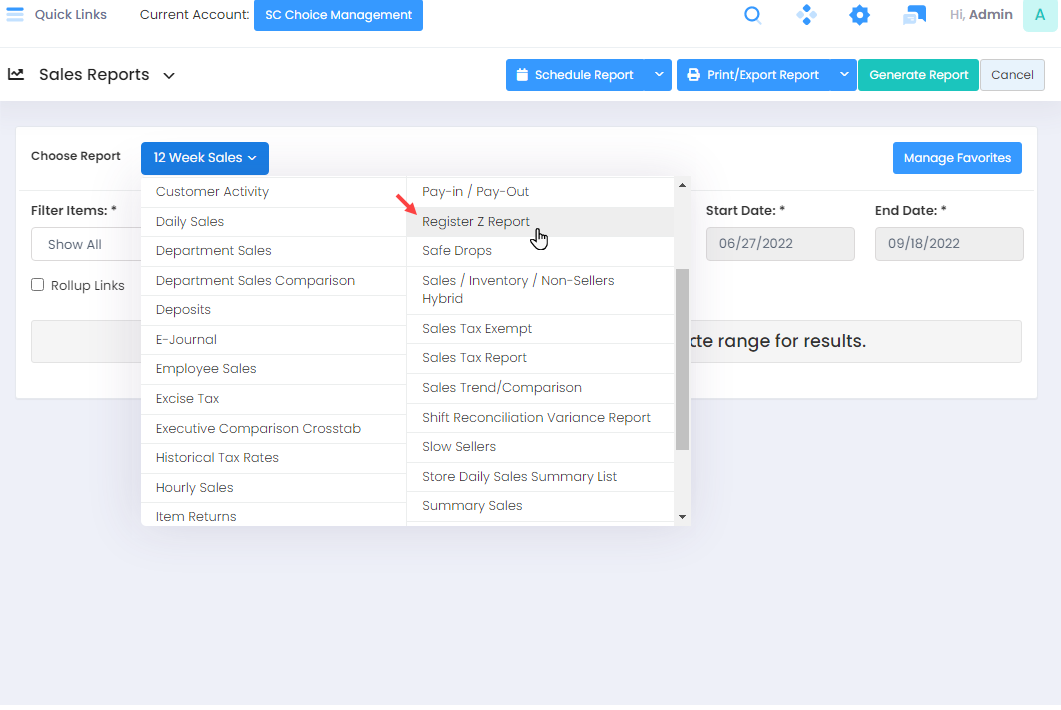Viewport: 1061px width, 710px height.
Task: Click the Sales Reports chart icon
Action: pyautogui.click(x=16, y=74)
